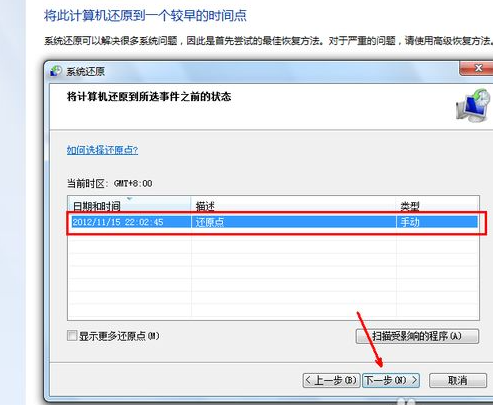Image resolution: width=493 pixels, height=405 pixels.
Task: Click the computer restore graphic in dialog header
Action: pyautogui.click(x=474, y=105)
